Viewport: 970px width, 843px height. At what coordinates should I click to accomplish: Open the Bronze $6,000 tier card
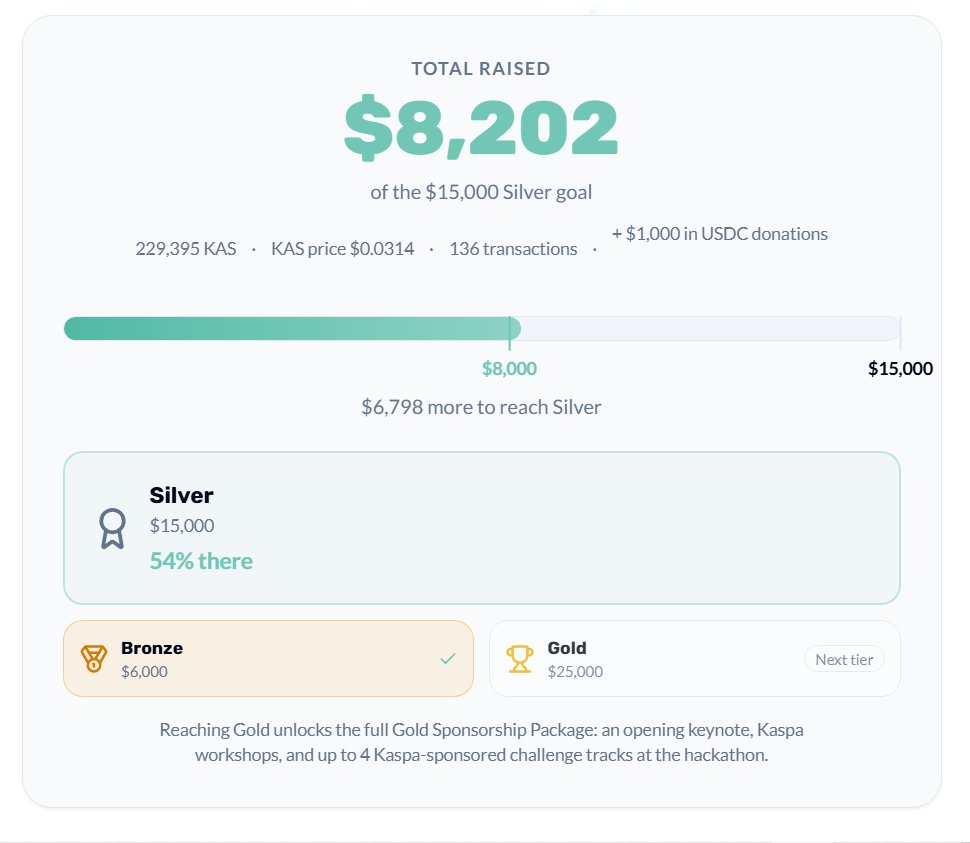tap(268, 659)
